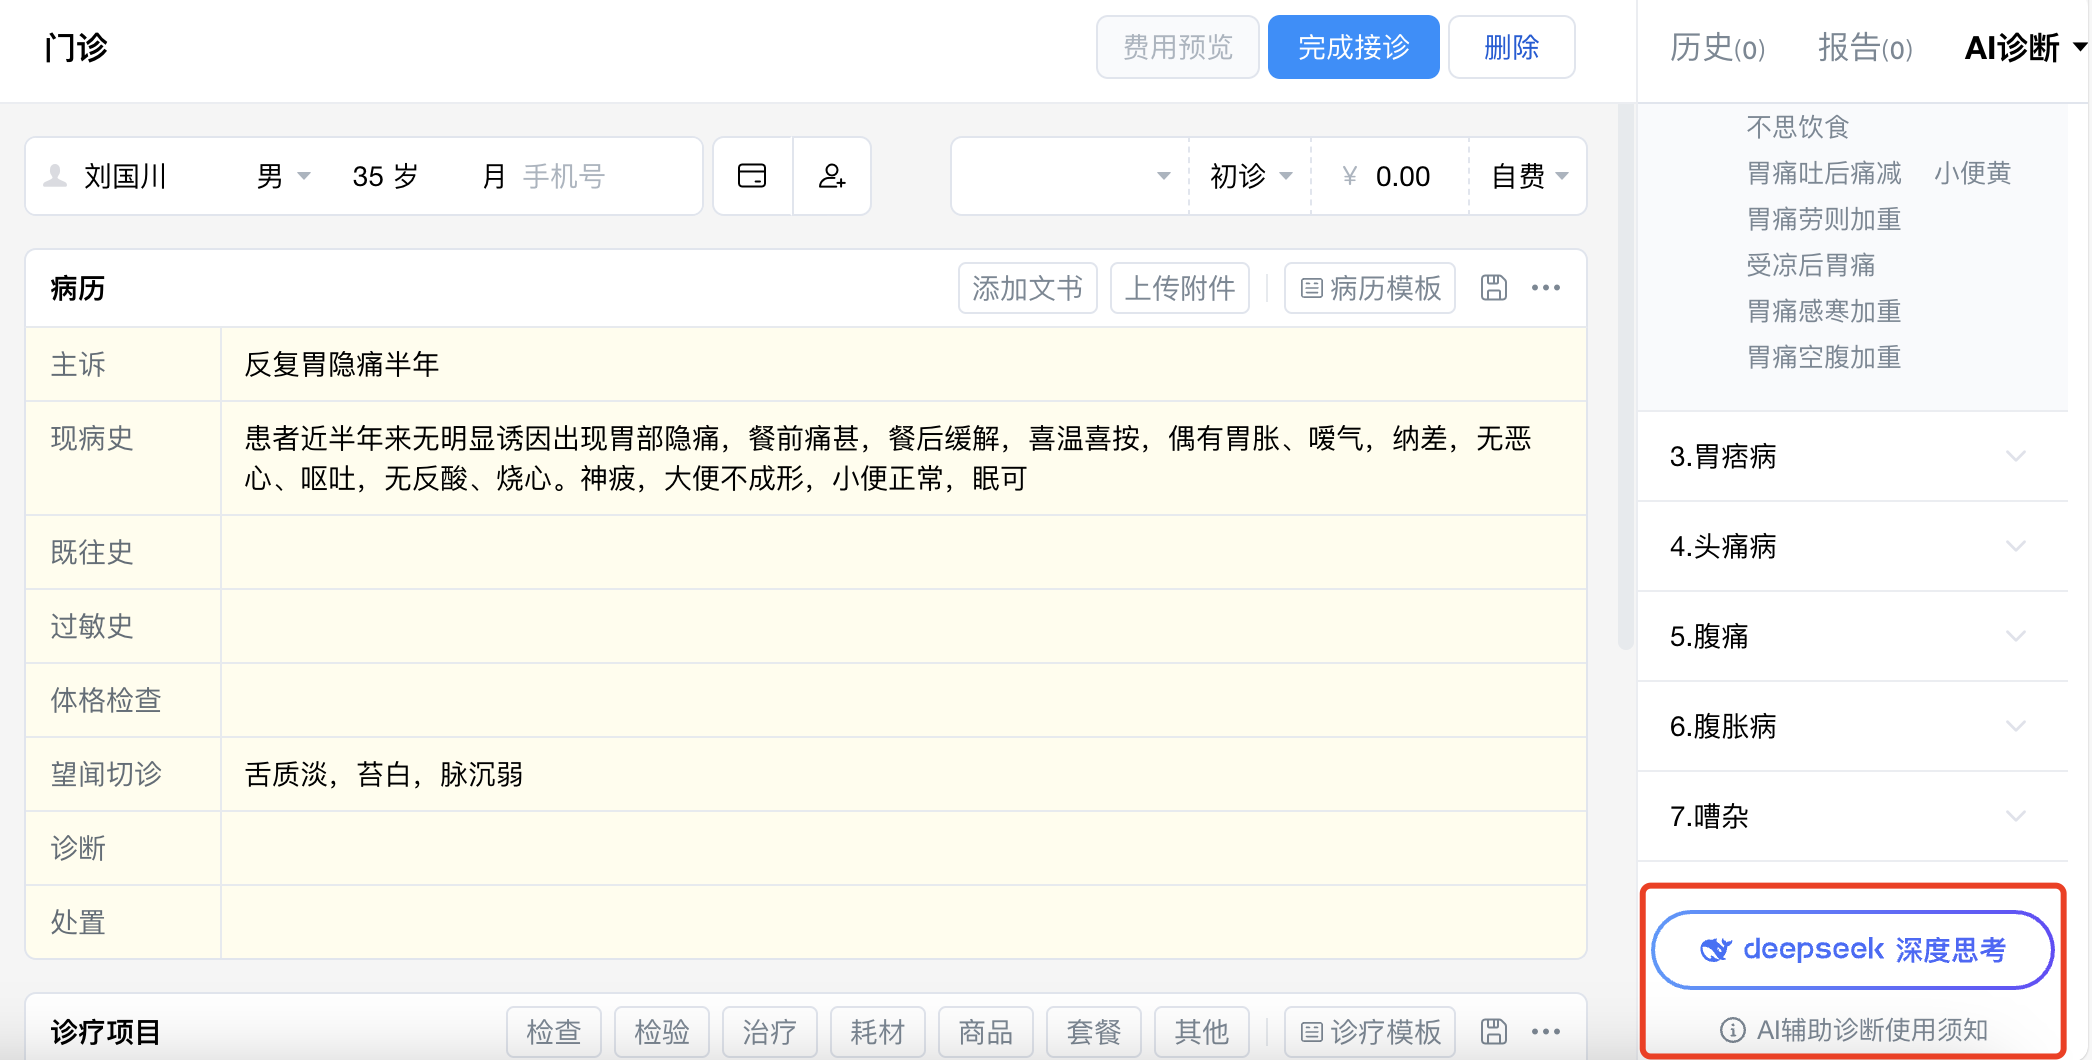Switch to the 历史(0) tab

1716,48
